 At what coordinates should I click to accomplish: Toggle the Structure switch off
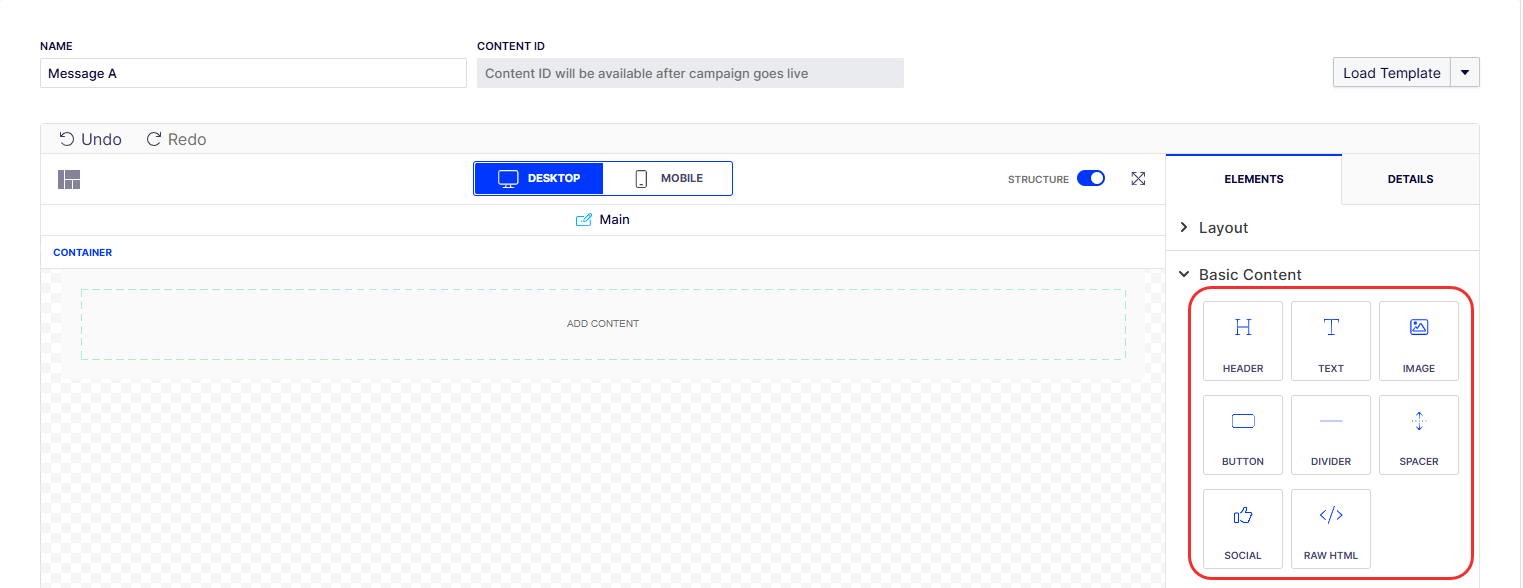(1091, 179)
